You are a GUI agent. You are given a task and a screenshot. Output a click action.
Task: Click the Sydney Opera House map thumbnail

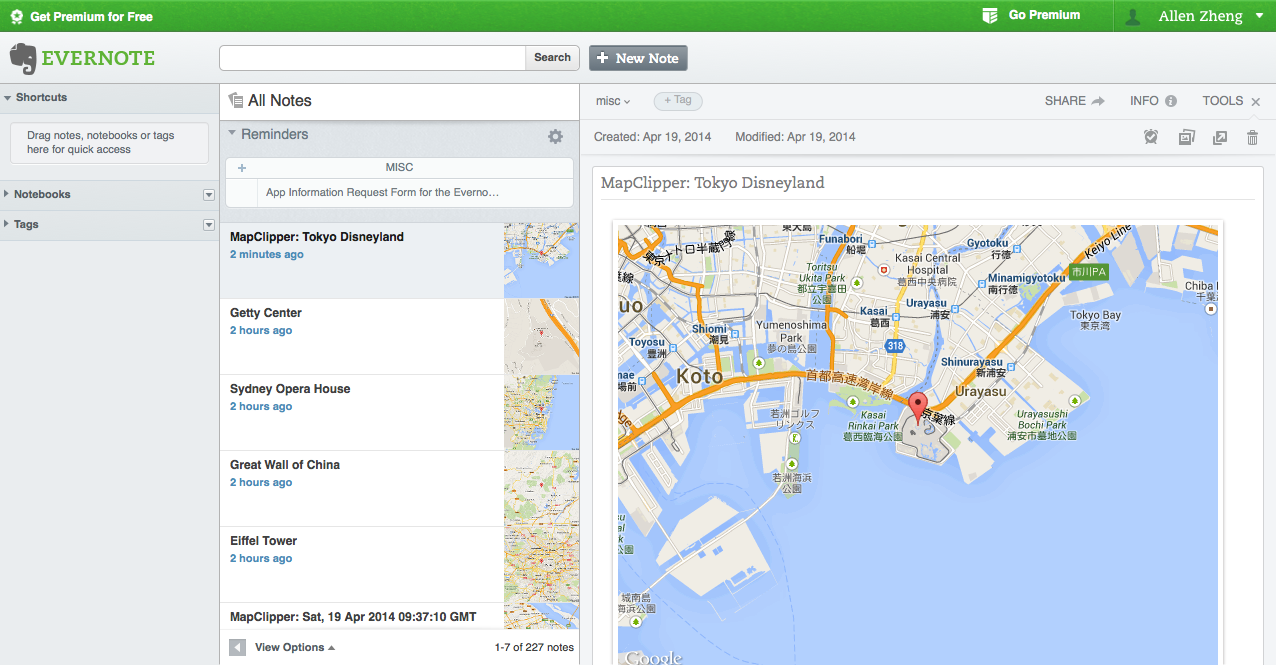pos(541,413)
